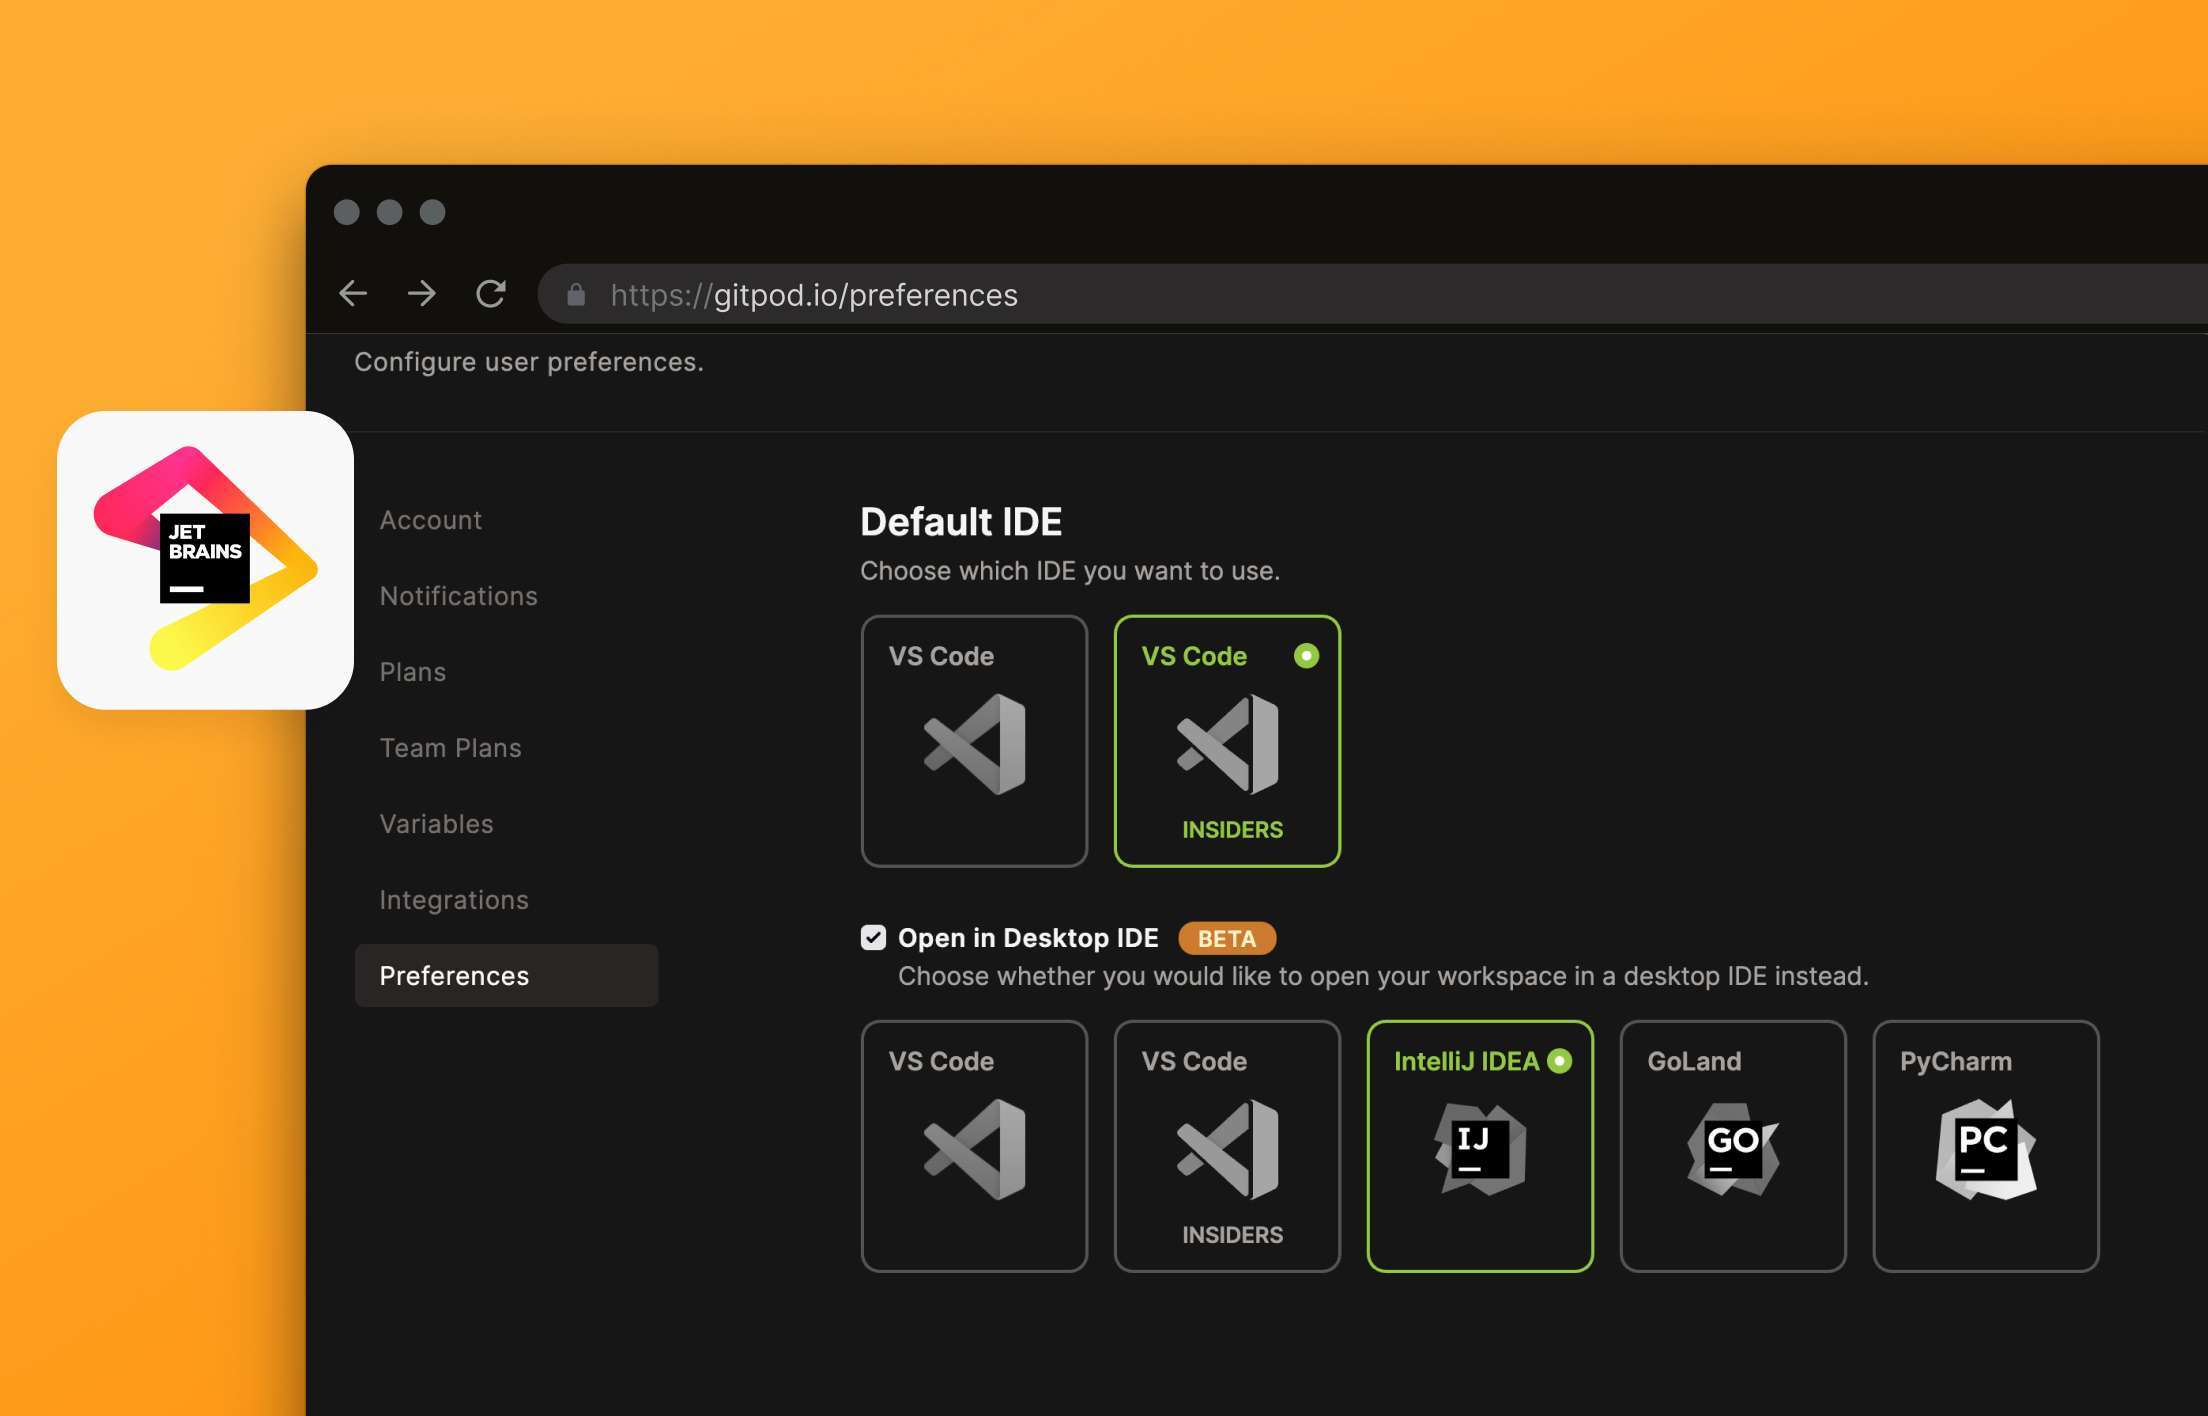The height and width of the screenshot is (1416, 2208).
Task: Navigate to Notifications preferences
Action: (x=459, y=594)
